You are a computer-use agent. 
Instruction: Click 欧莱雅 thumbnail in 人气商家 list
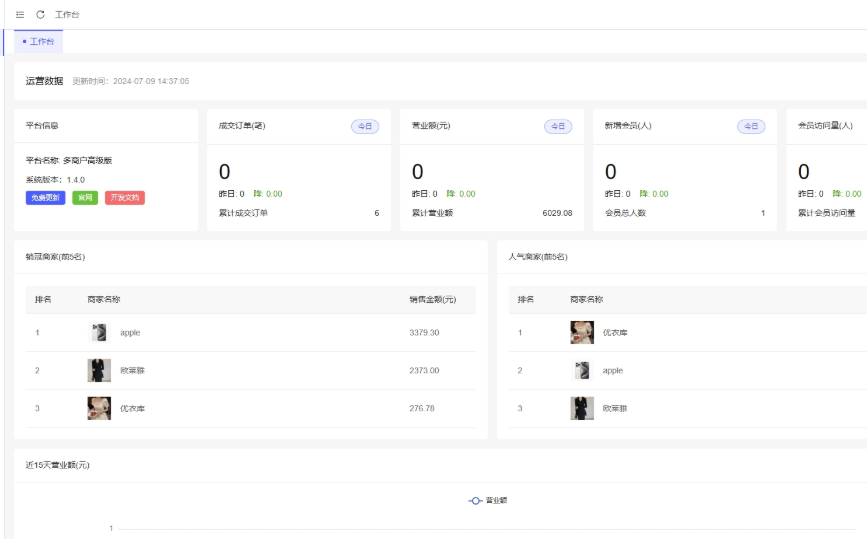581,408
